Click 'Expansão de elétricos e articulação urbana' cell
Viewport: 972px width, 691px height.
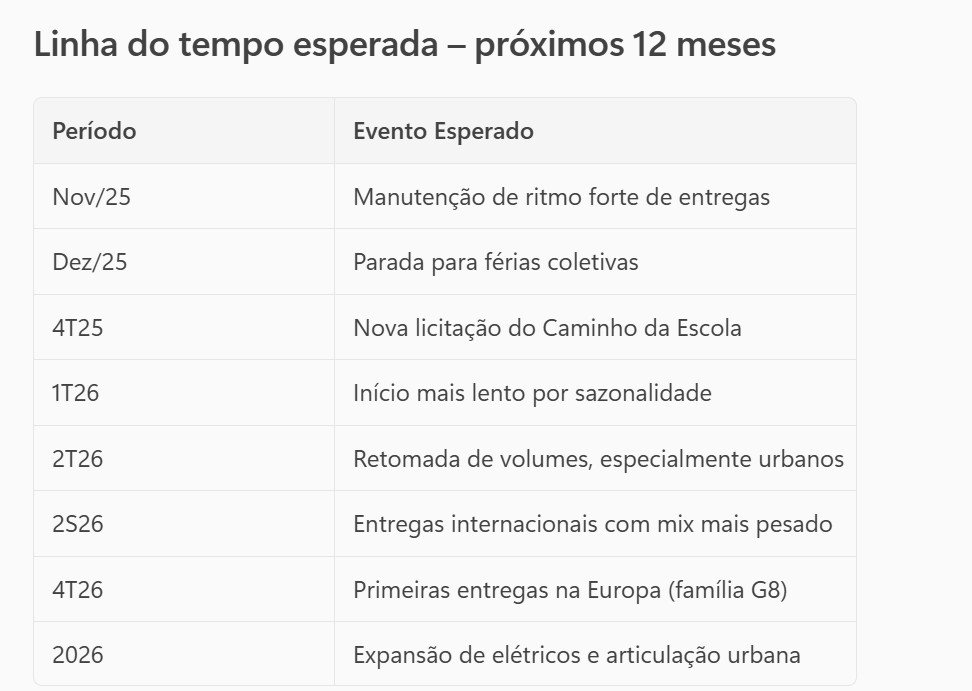click(x=576, y=655)
